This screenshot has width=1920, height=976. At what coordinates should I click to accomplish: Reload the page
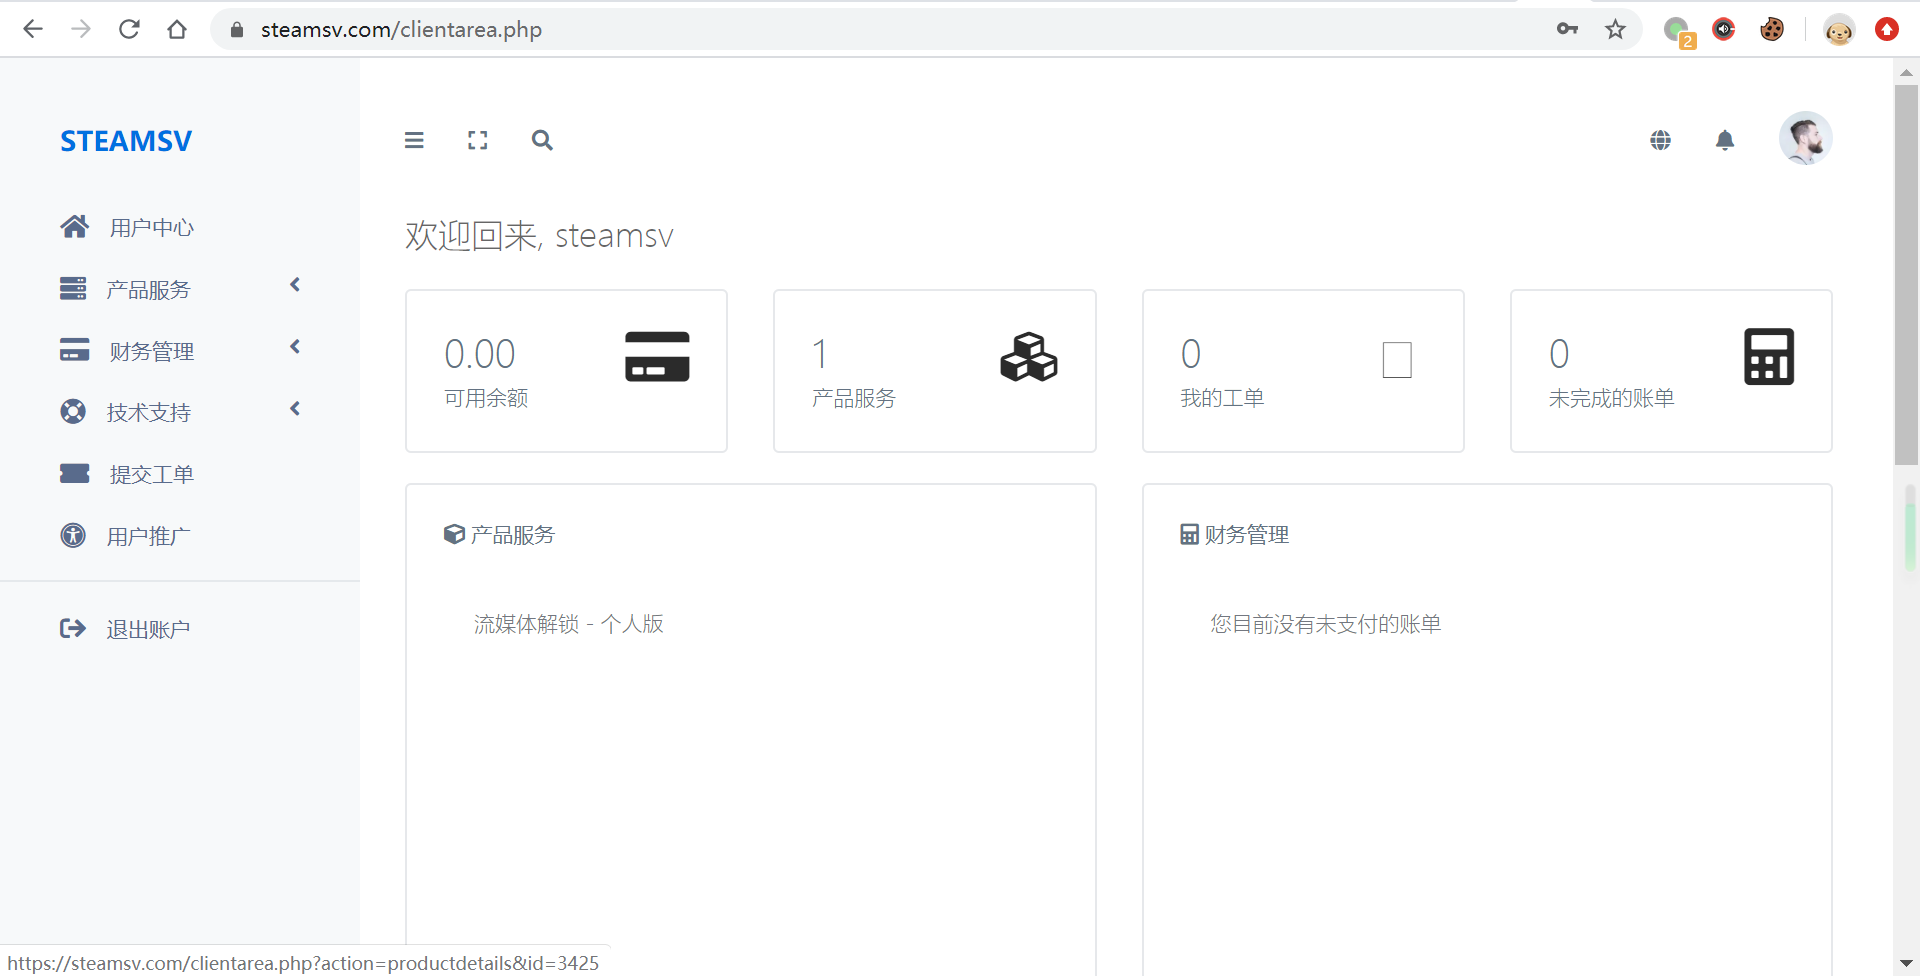pos(129,29)
